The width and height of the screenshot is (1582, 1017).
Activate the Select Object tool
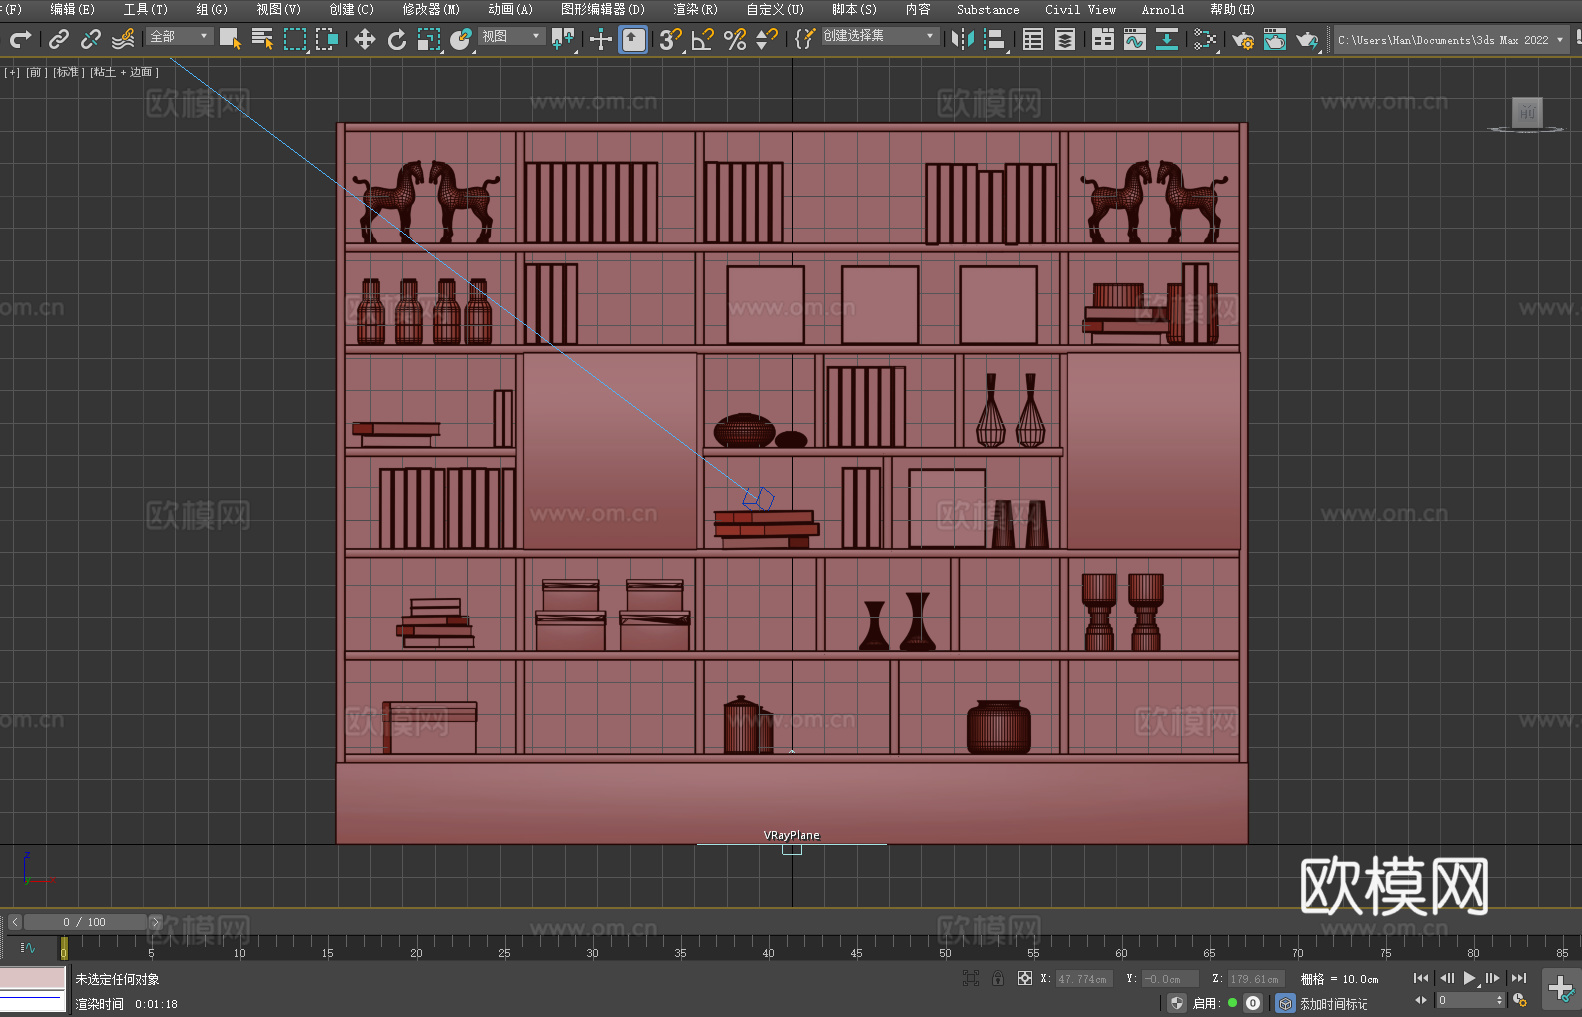point(230,39)
